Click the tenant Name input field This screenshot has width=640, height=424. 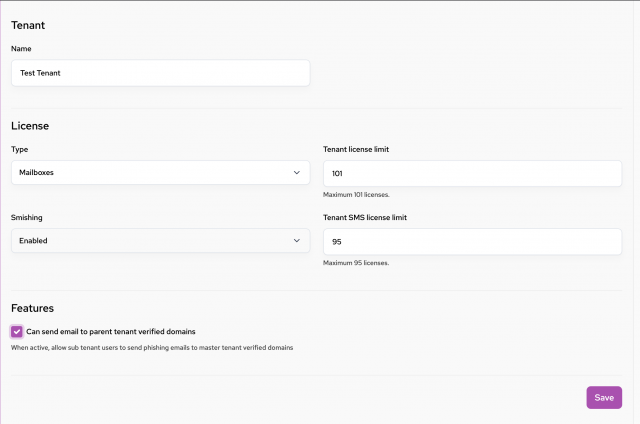(160, 73)
